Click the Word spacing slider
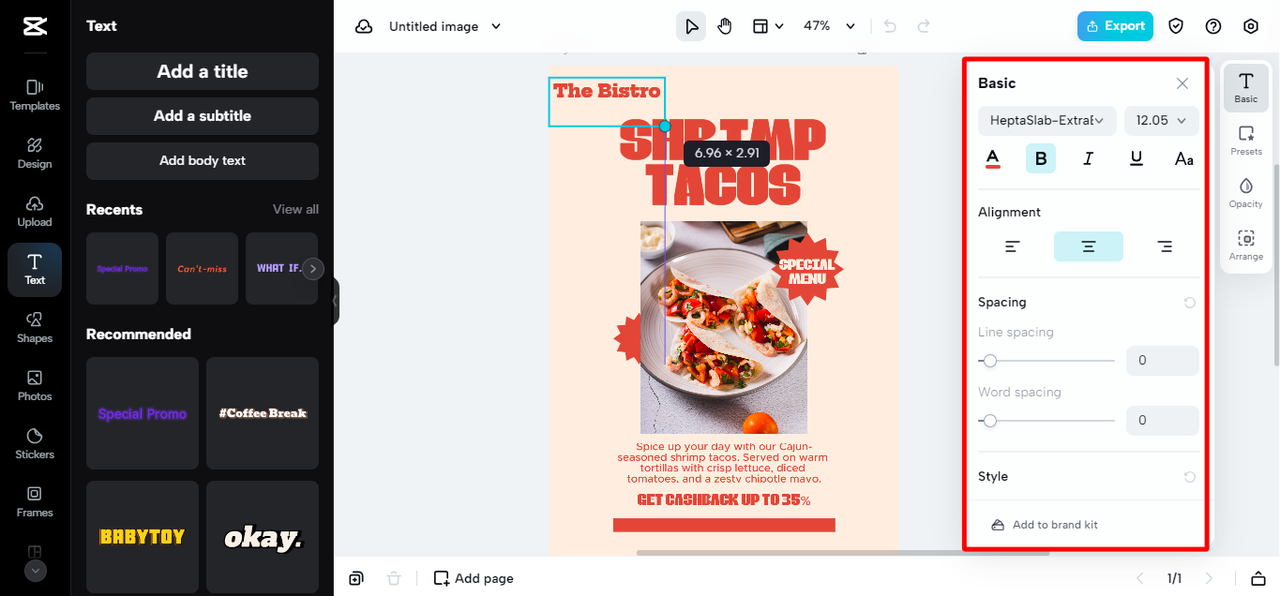Viewport: 1280px width, 596px height. point(1046,421)
